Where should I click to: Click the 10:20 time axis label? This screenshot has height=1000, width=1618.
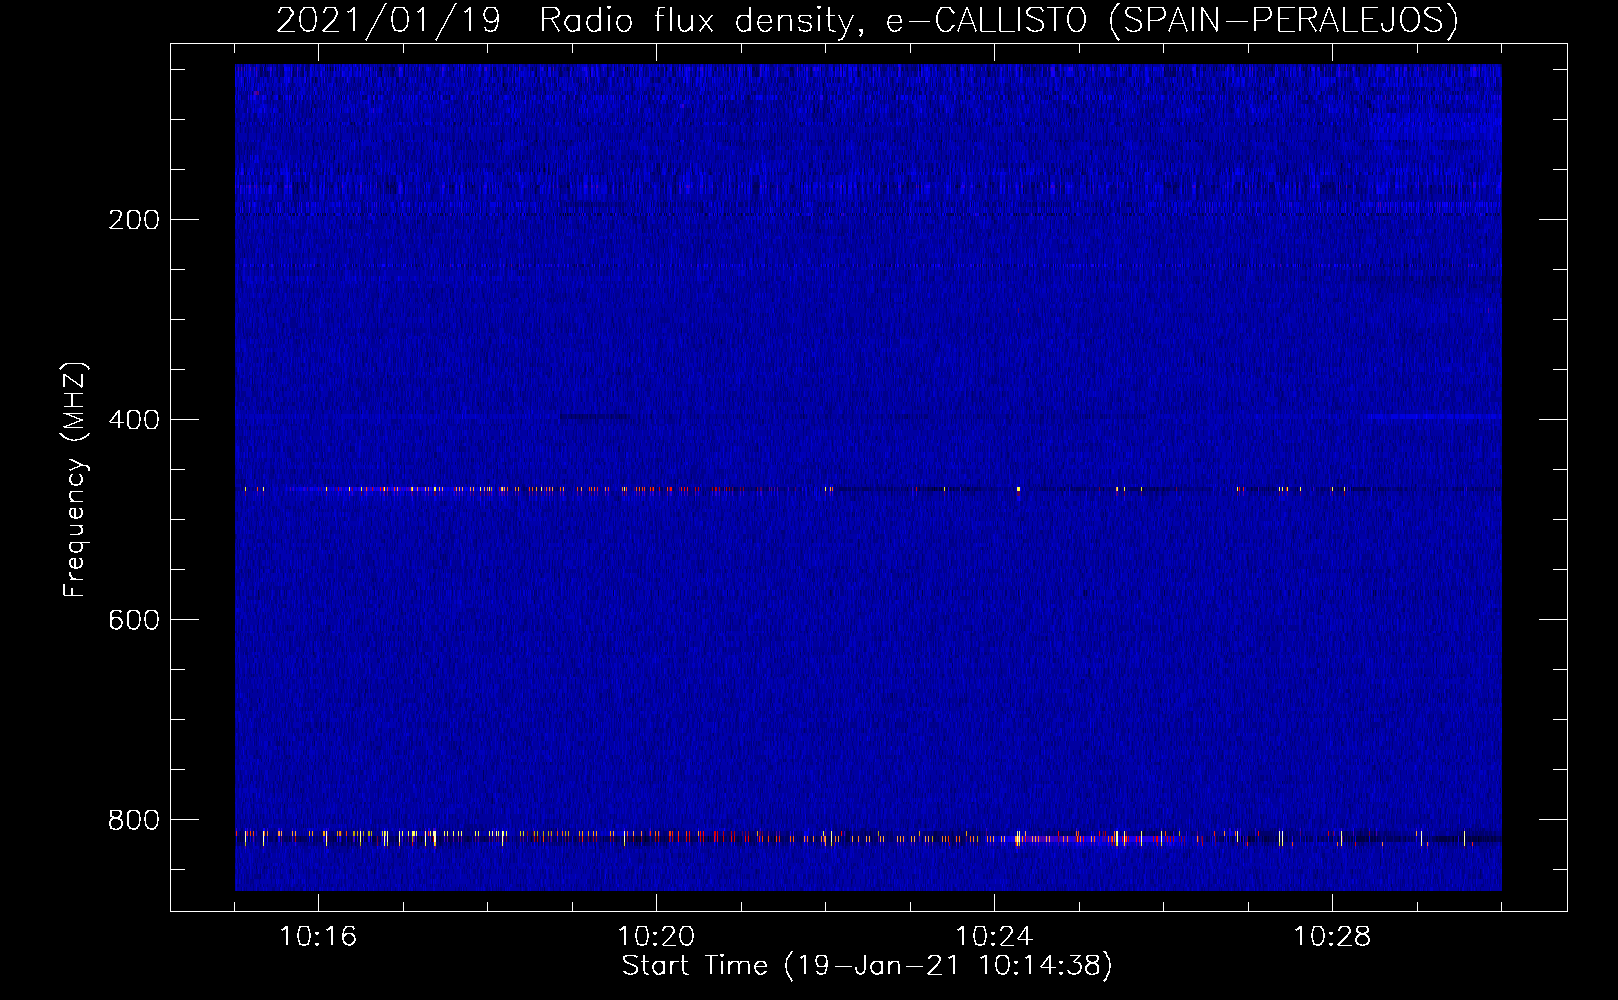[656, 937]
